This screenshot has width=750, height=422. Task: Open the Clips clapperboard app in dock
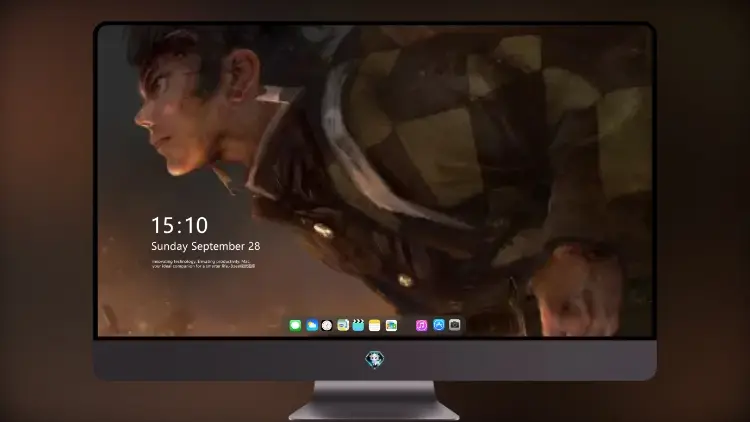coord(358,325)
